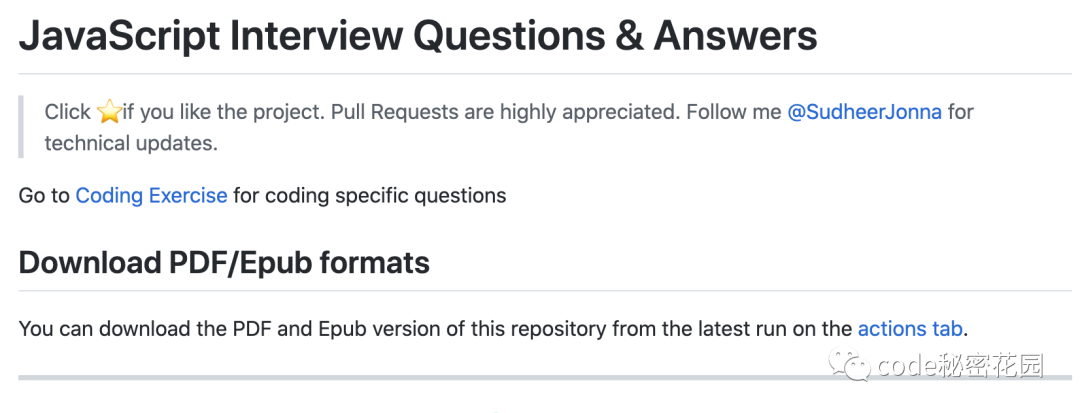Click the thick gray horizontal section divider
The height and width of the screenshot is (413, 1080).
click(545, 377)
